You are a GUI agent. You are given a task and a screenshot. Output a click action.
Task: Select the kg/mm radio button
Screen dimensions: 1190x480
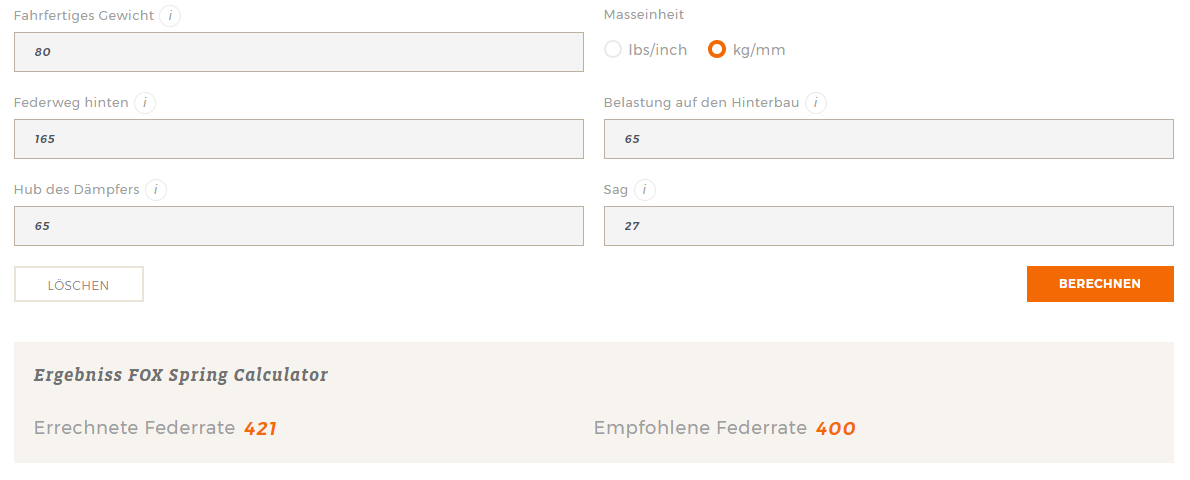[717, 49]
